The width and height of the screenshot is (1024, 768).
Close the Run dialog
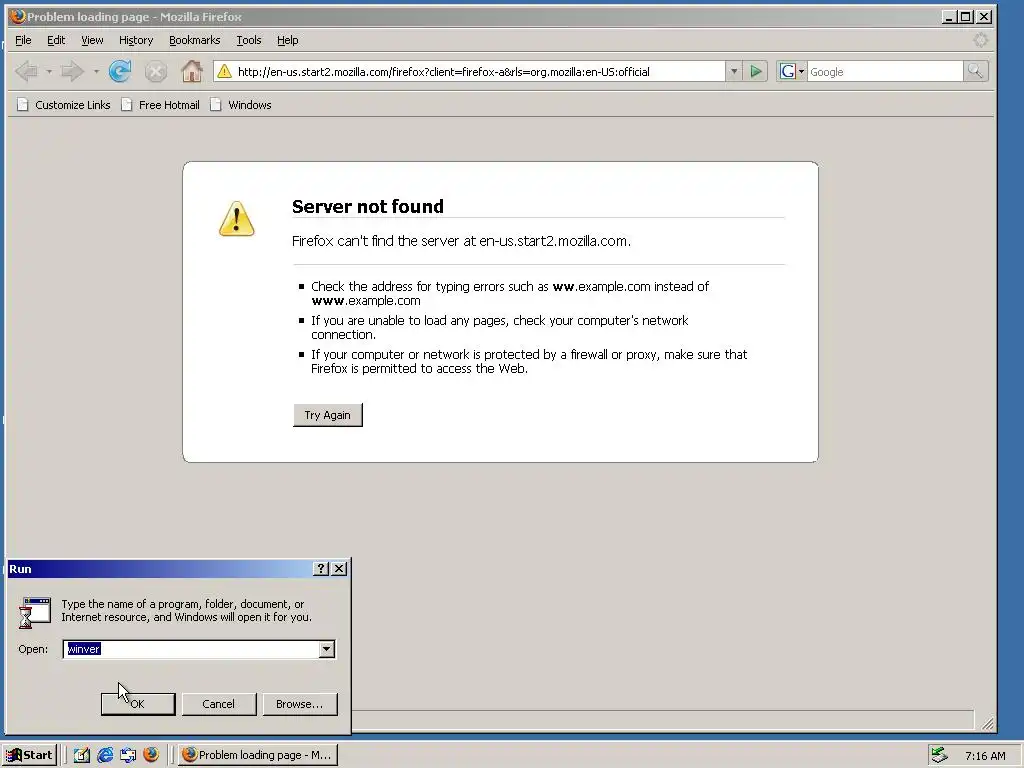[339, 569]
